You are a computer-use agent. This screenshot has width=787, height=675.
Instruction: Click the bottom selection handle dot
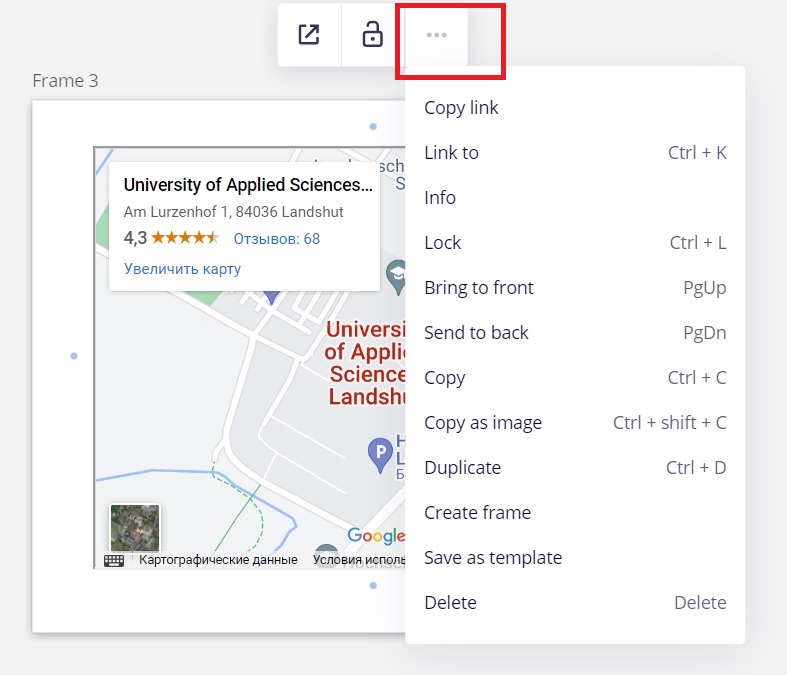373,585
